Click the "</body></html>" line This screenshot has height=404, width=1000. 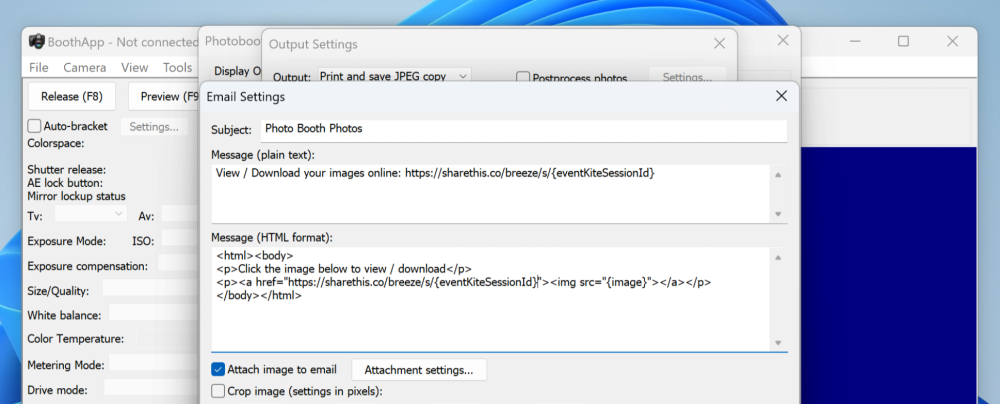[259, 296]
